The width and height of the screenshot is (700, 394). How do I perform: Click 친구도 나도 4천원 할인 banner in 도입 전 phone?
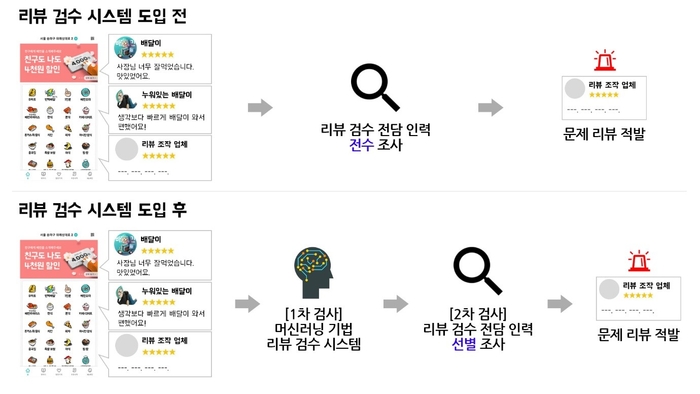pyautogui.click(x=59, y=63)
